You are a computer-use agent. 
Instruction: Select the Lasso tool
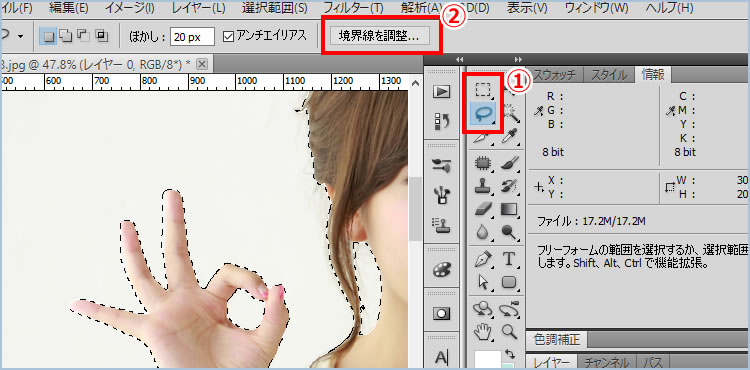coord(484,113)
